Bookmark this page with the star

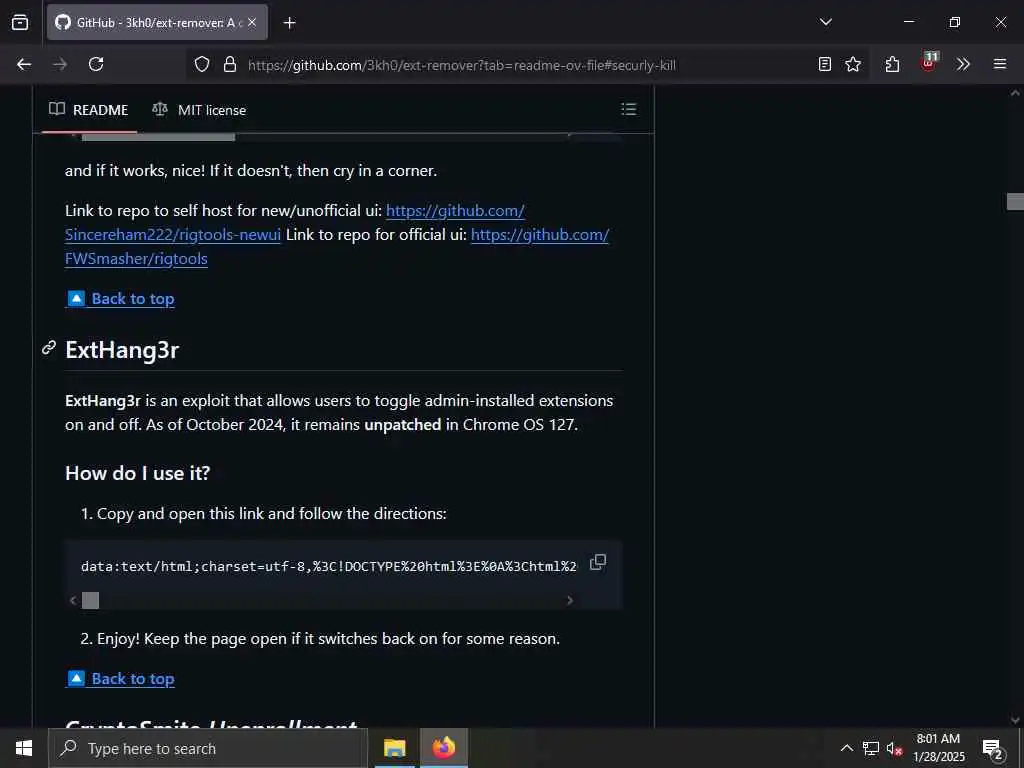pos(853,64)
